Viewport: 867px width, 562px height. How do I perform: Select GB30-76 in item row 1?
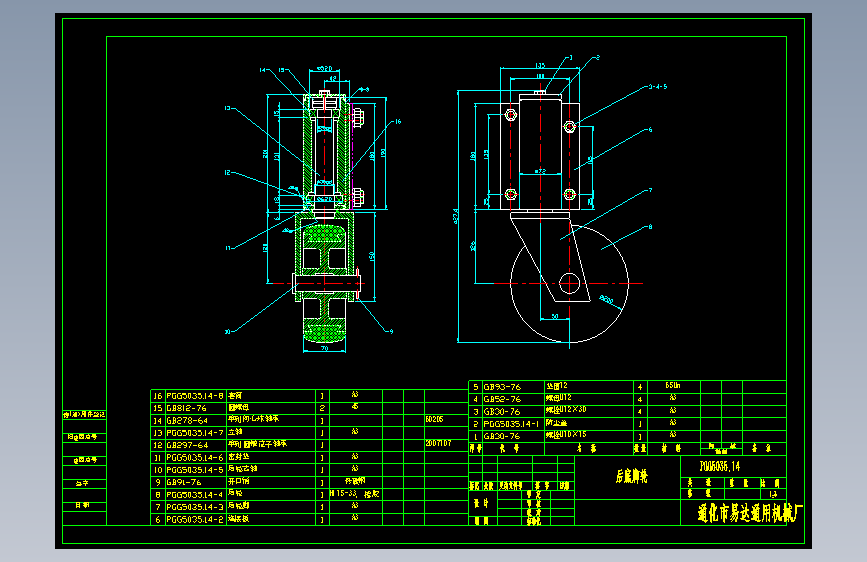(502, 436)
